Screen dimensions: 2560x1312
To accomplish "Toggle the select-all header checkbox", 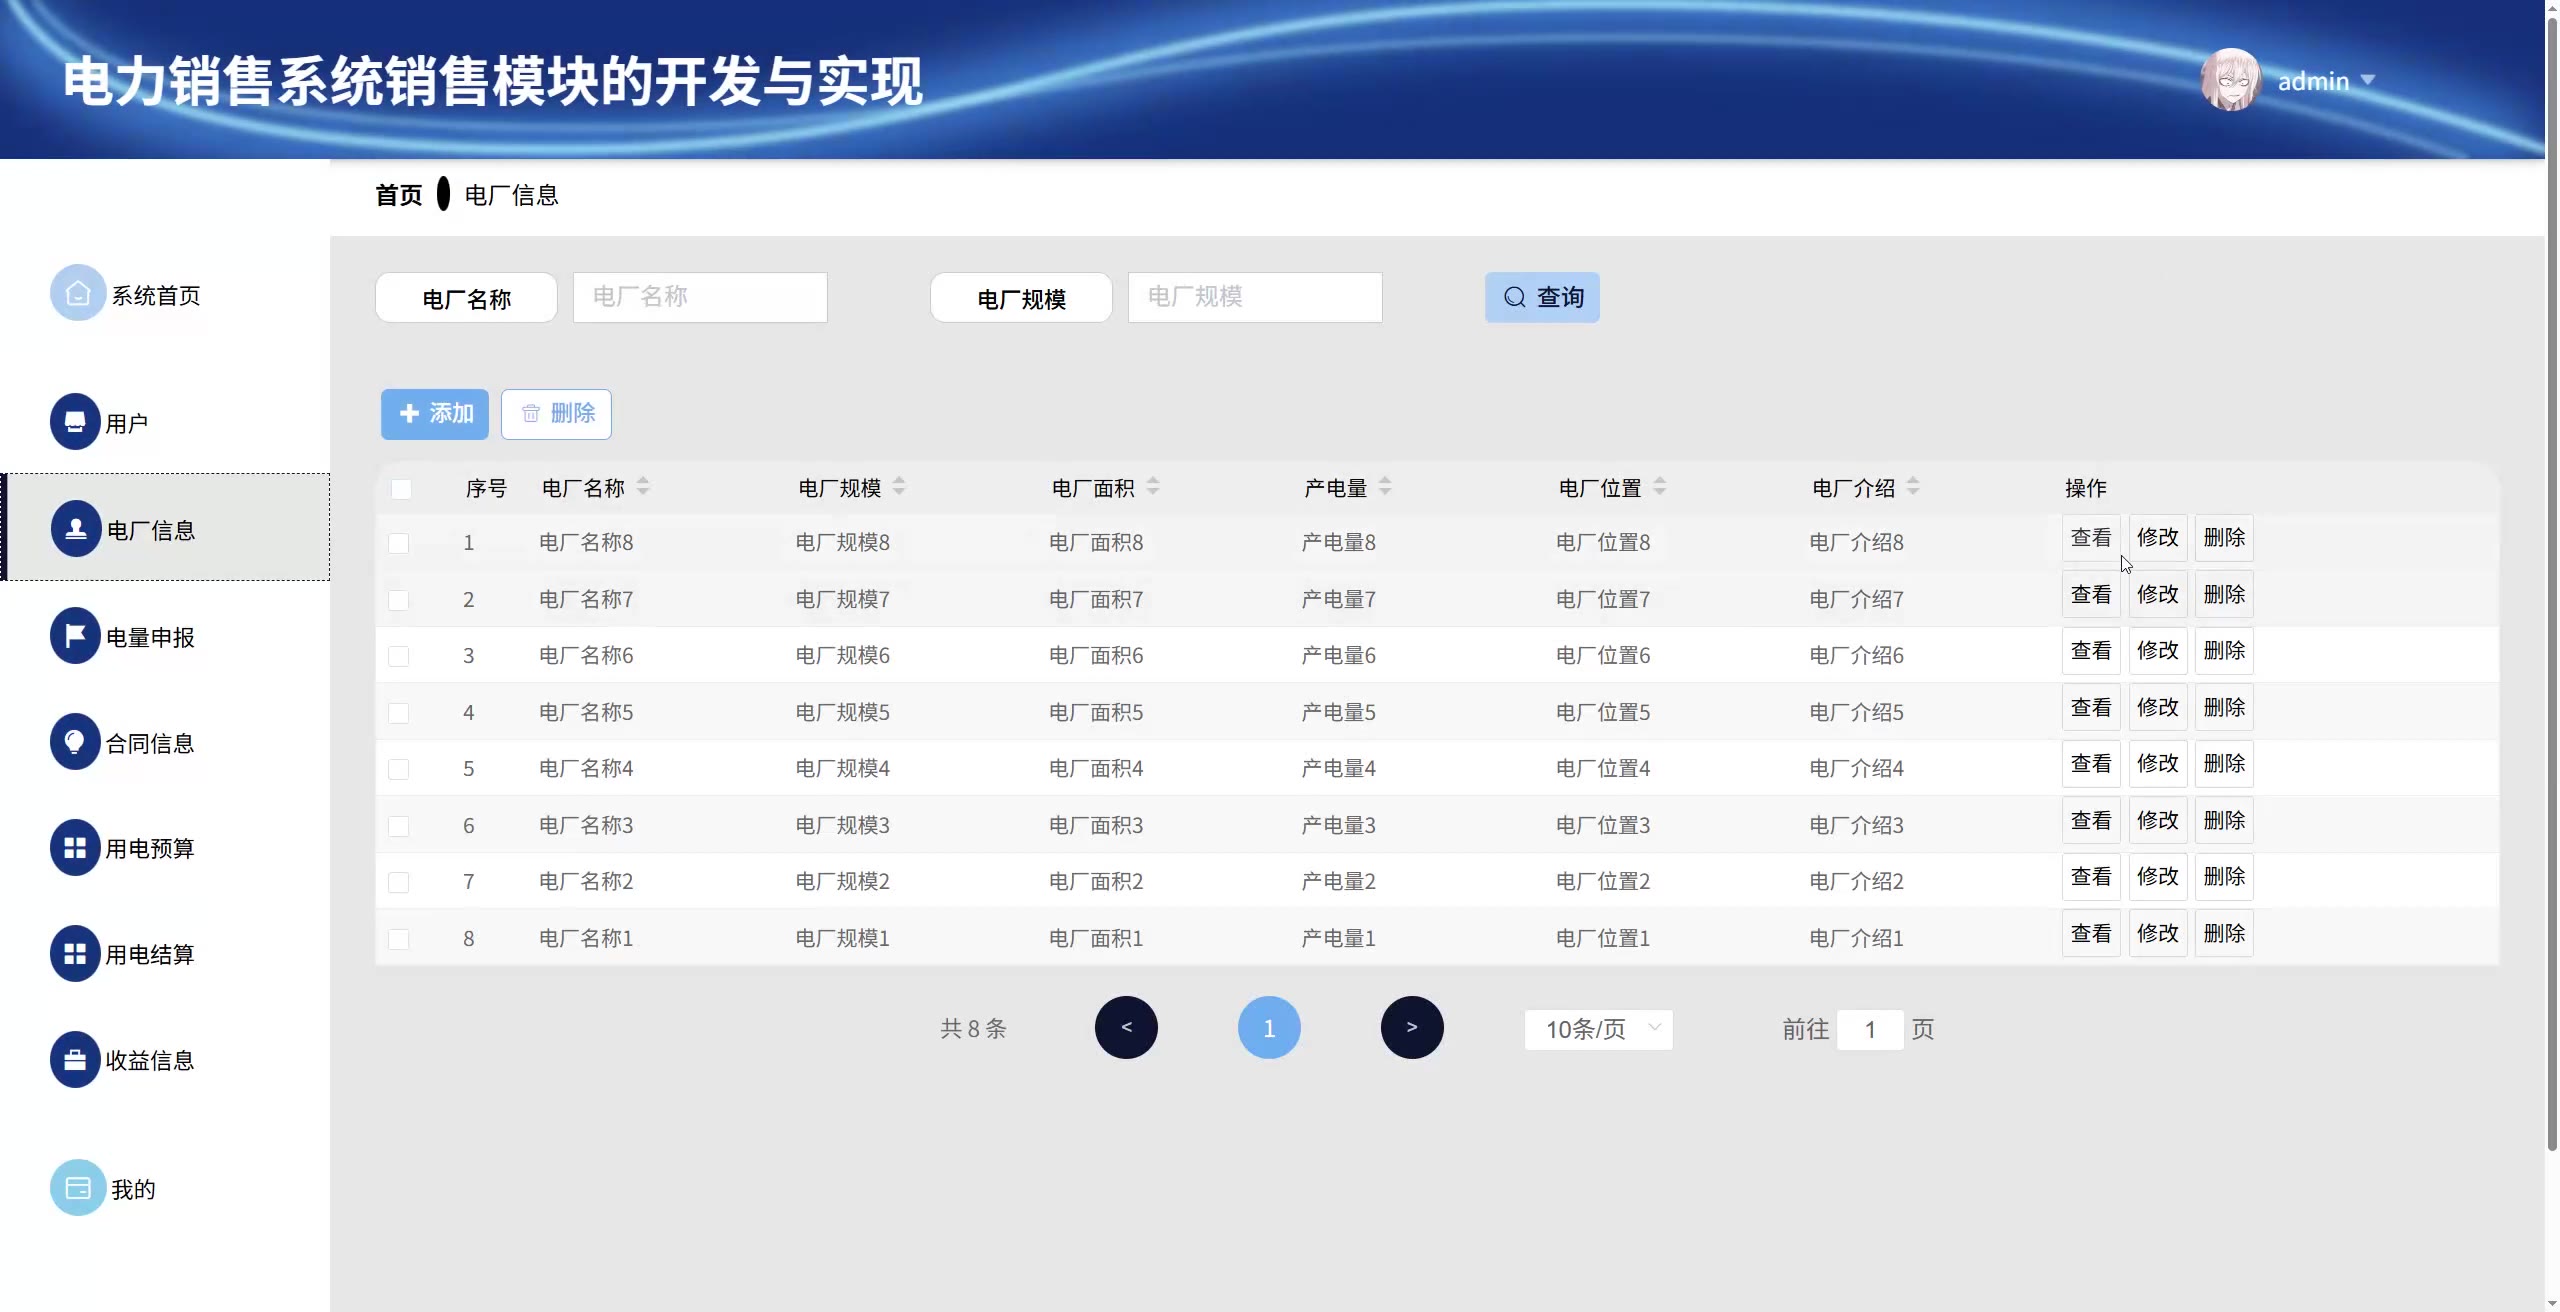I will coord(401,488).
